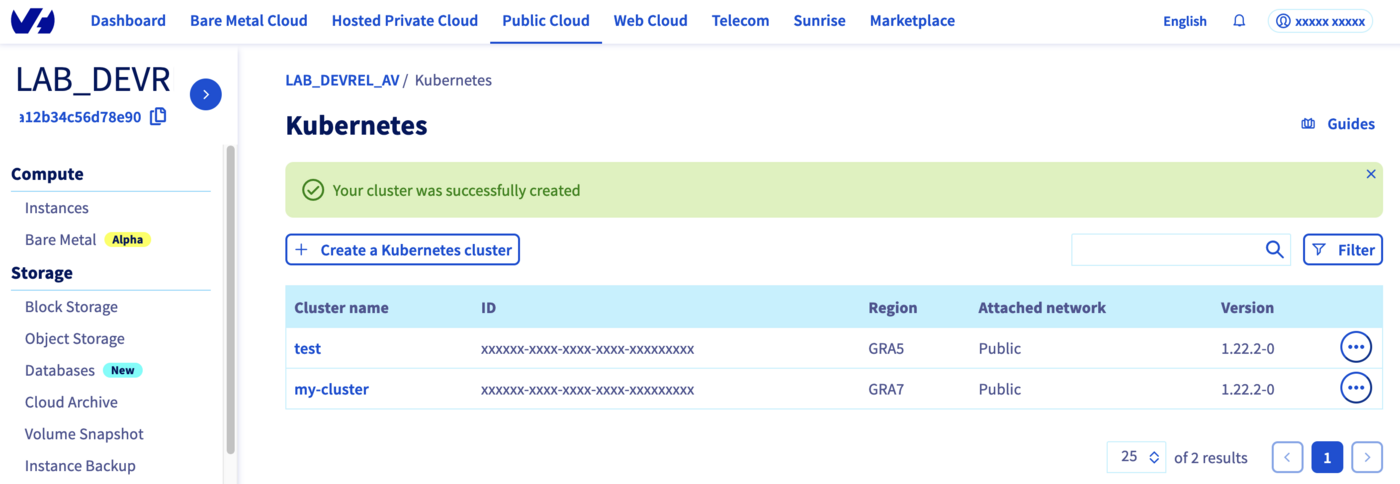Switch to Bare Metal Cloud
This screenshot has height=484, width=1400.
click(249, 21)
